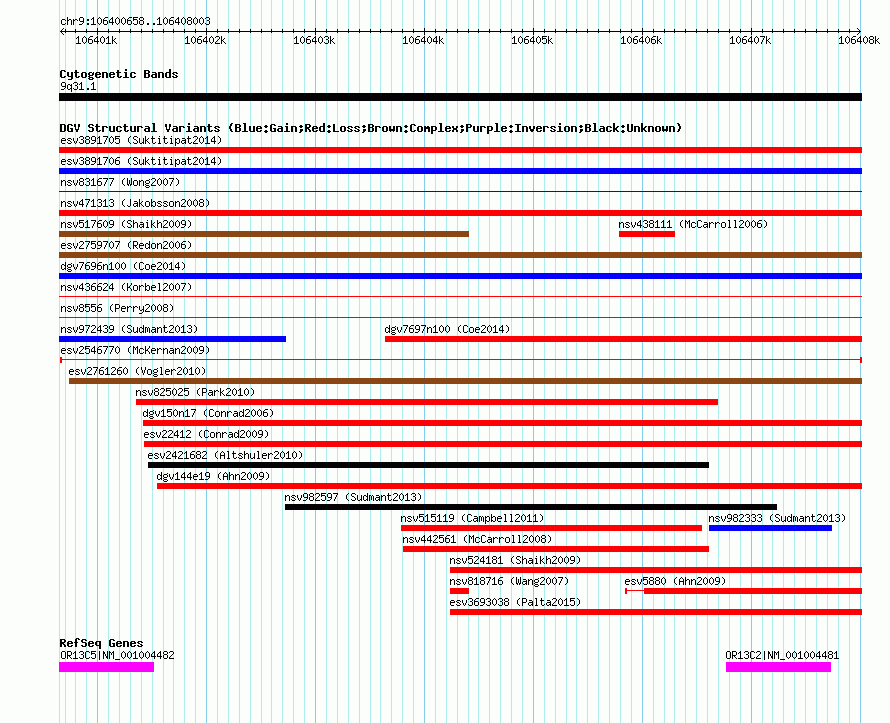The width and height of the screenshot is (890, 723).
Task: Select the red nsv442561 loss bar
Action: 556,549
